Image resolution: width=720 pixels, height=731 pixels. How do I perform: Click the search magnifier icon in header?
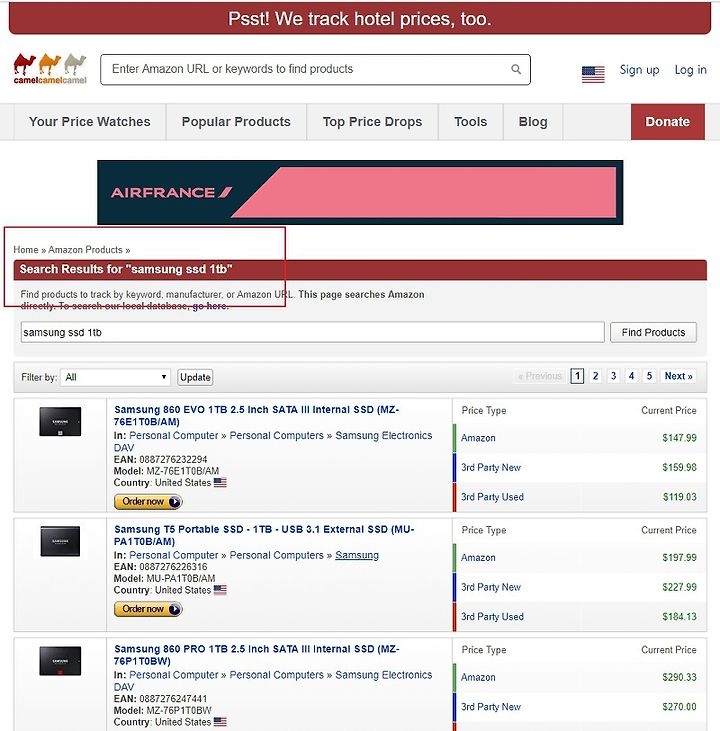[x=516, y=69]
